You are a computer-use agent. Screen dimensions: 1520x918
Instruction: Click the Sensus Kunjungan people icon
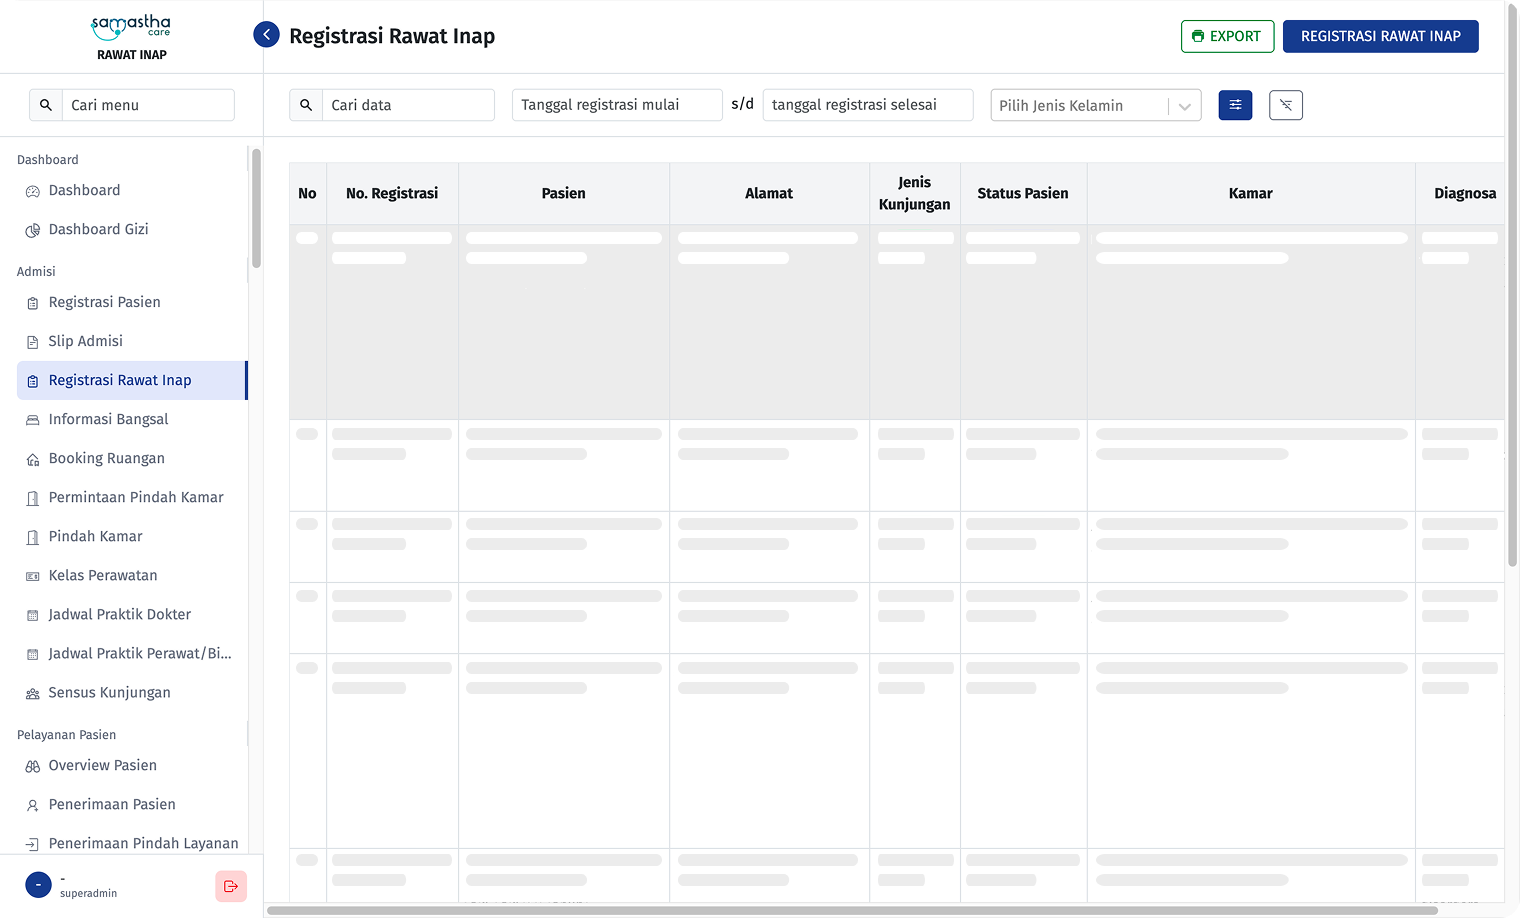click(x=33, y=693)
